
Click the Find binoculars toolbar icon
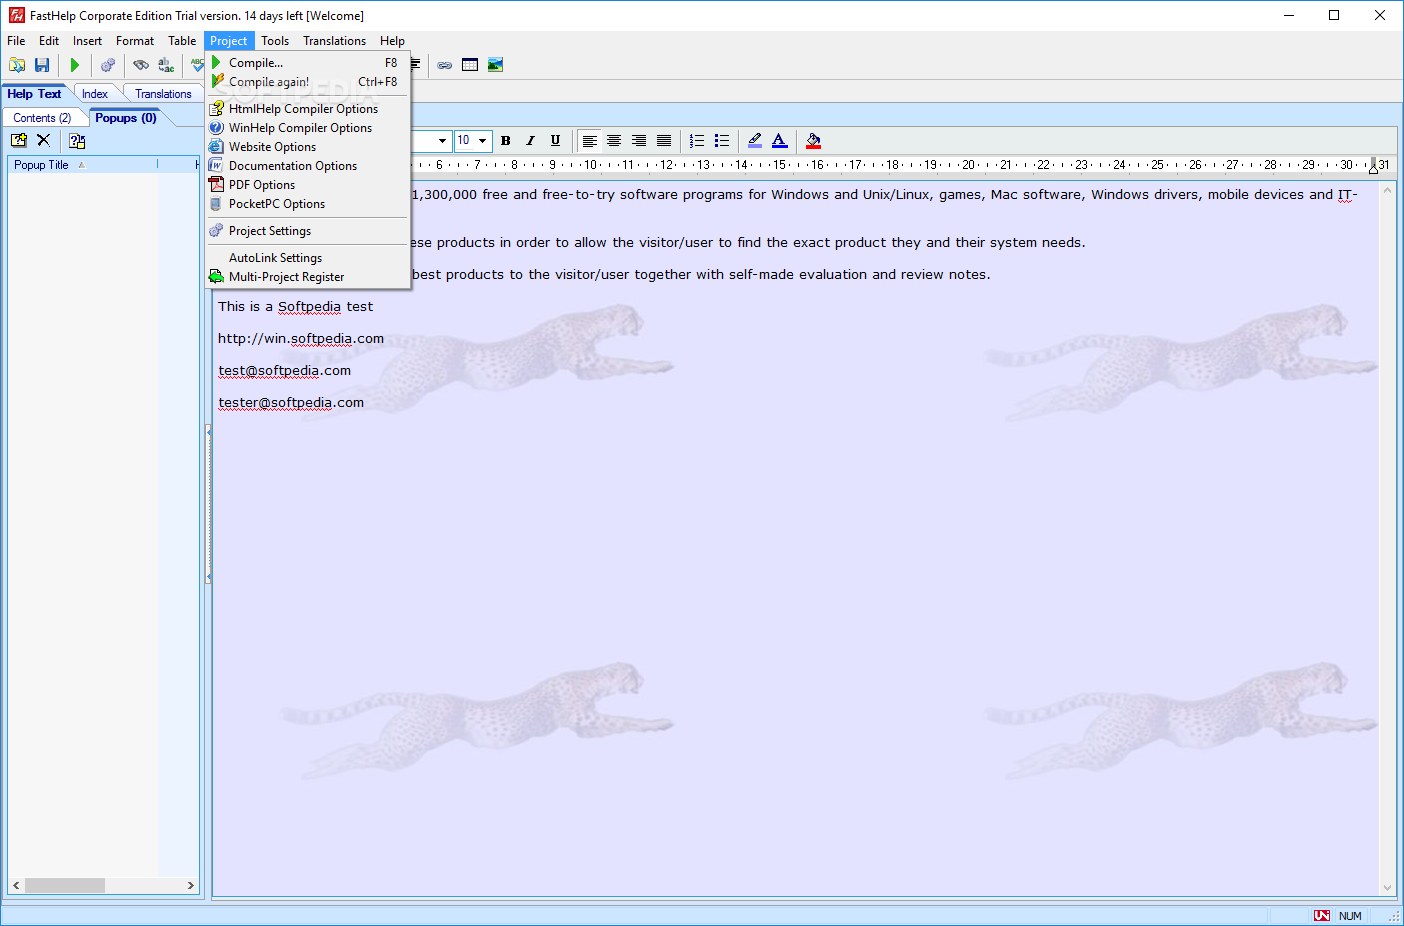[141, 65]
